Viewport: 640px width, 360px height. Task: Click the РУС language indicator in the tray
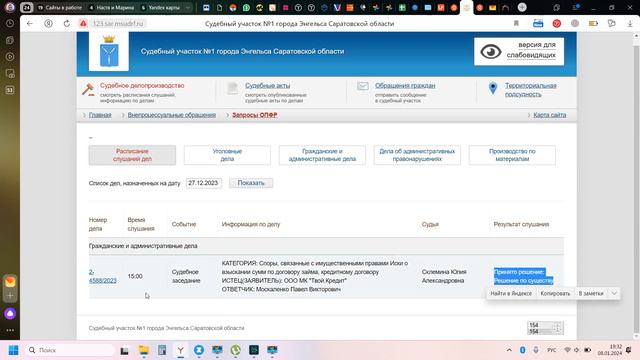point(551,350)
